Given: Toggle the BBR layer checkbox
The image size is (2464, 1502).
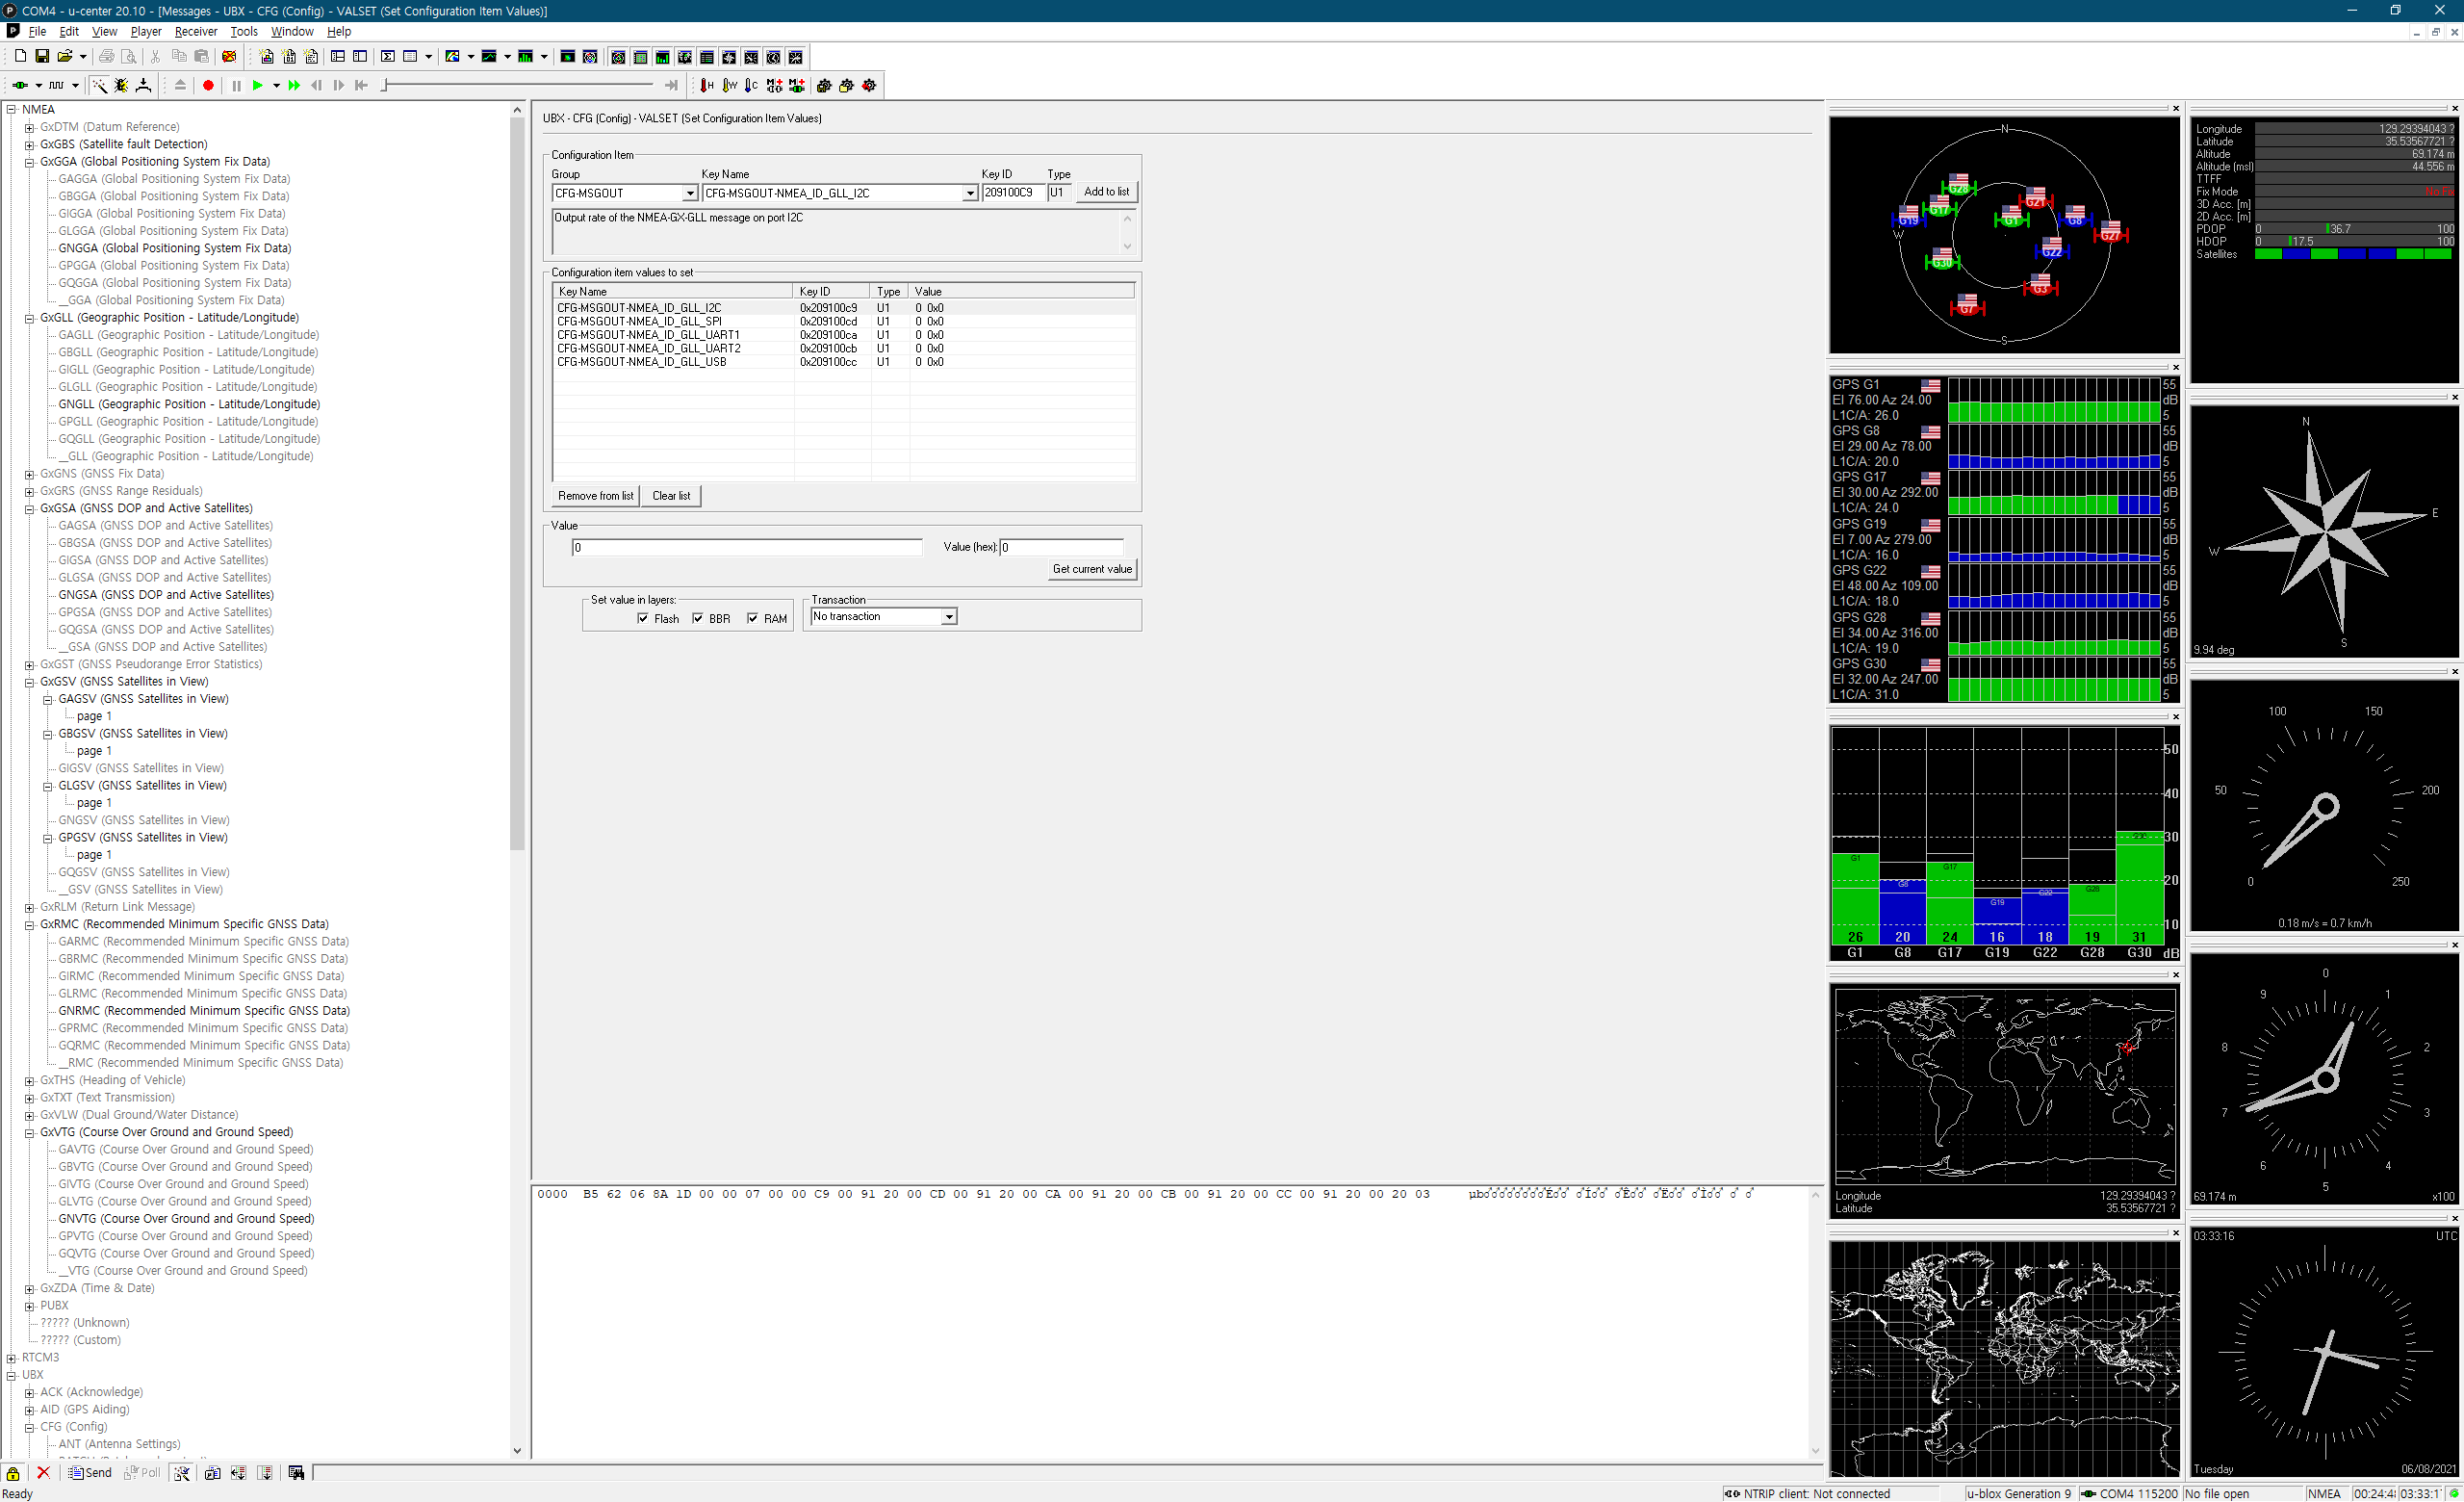Looking at the screenshot, I should tap(698, 618).
